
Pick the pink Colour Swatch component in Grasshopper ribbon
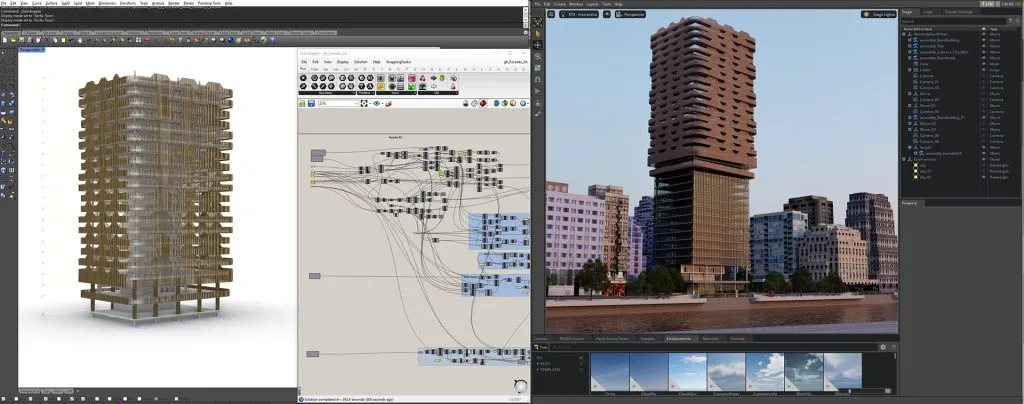coord(412,78)
